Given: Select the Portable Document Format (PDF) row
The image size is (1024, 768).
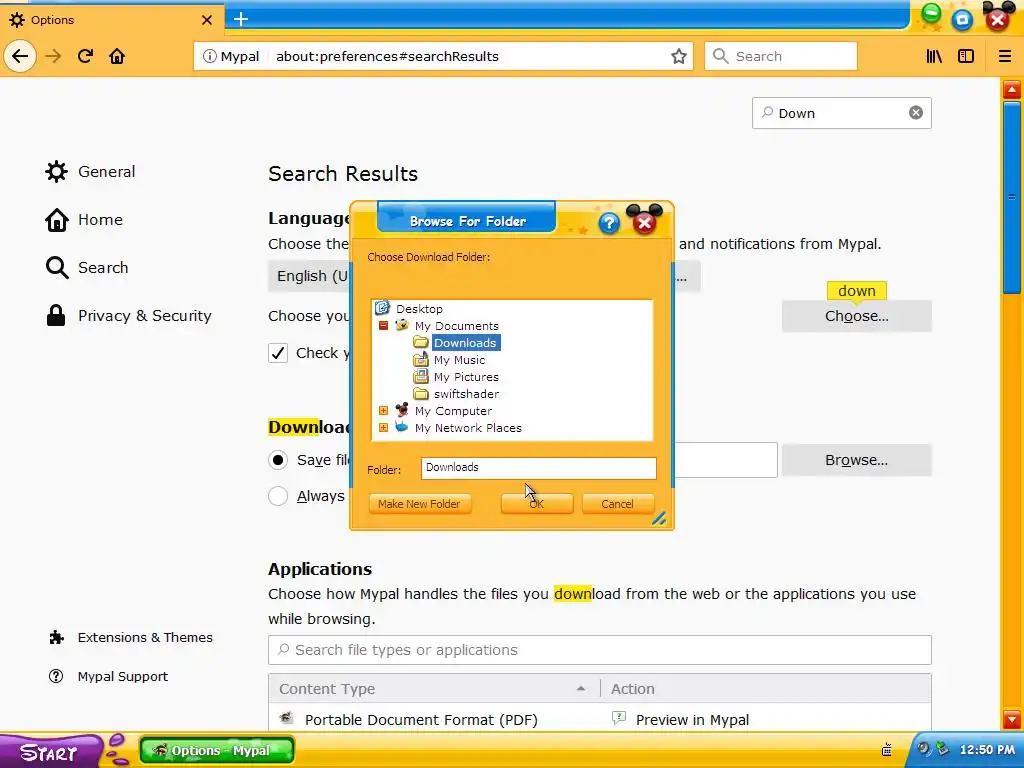Looking at the screenshot, I should coord(600,718).
